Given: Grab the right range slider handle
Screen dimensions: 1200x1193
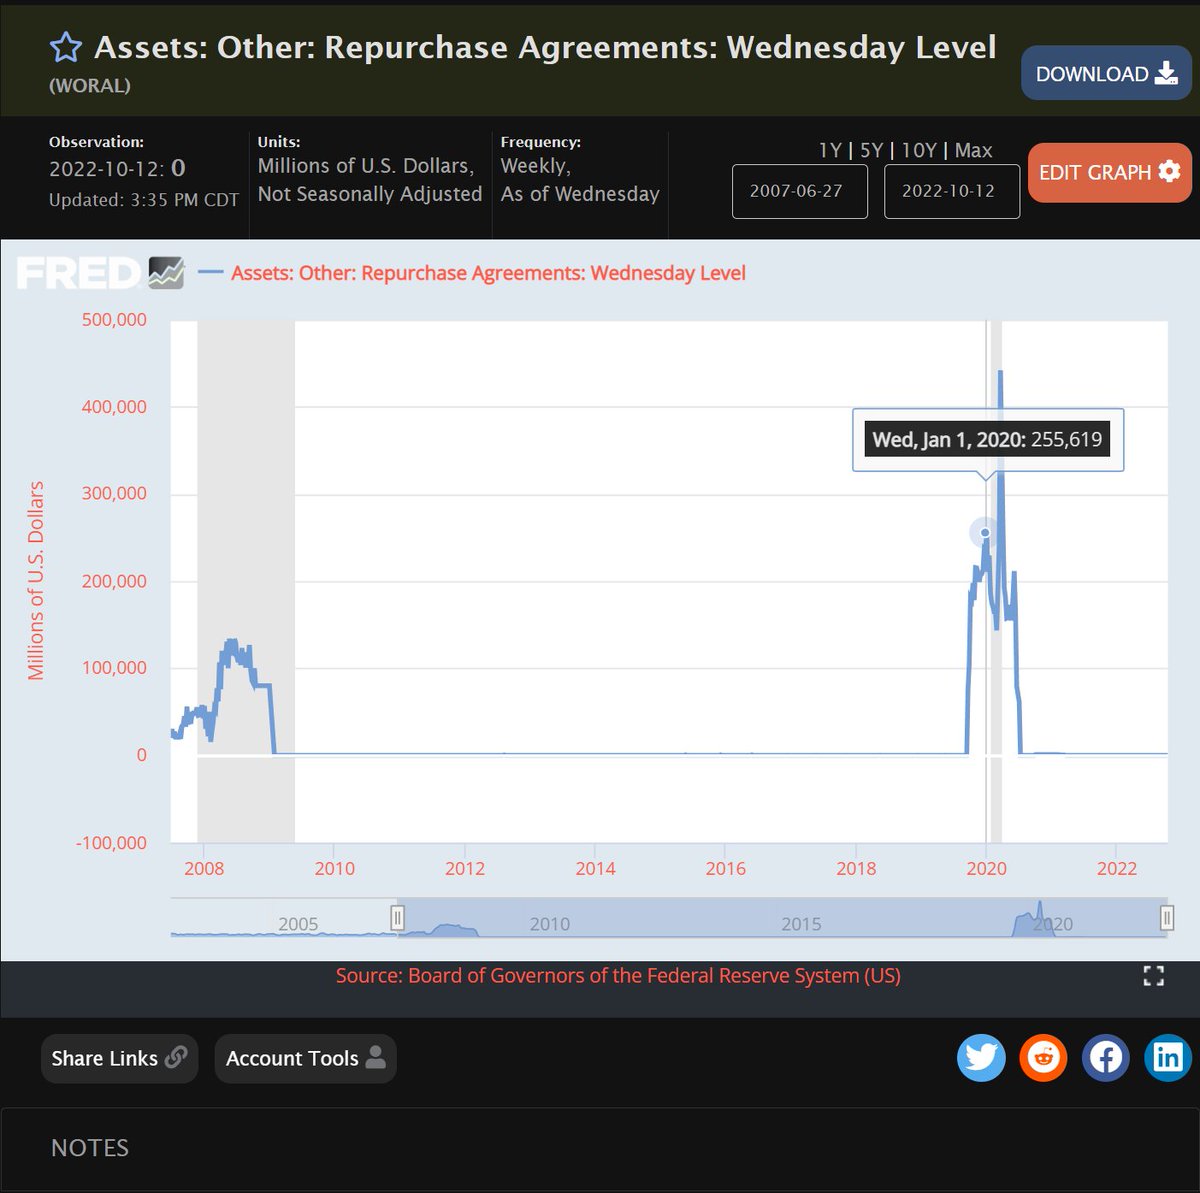Looking at the screenshot, I should tap(1167, 917).
